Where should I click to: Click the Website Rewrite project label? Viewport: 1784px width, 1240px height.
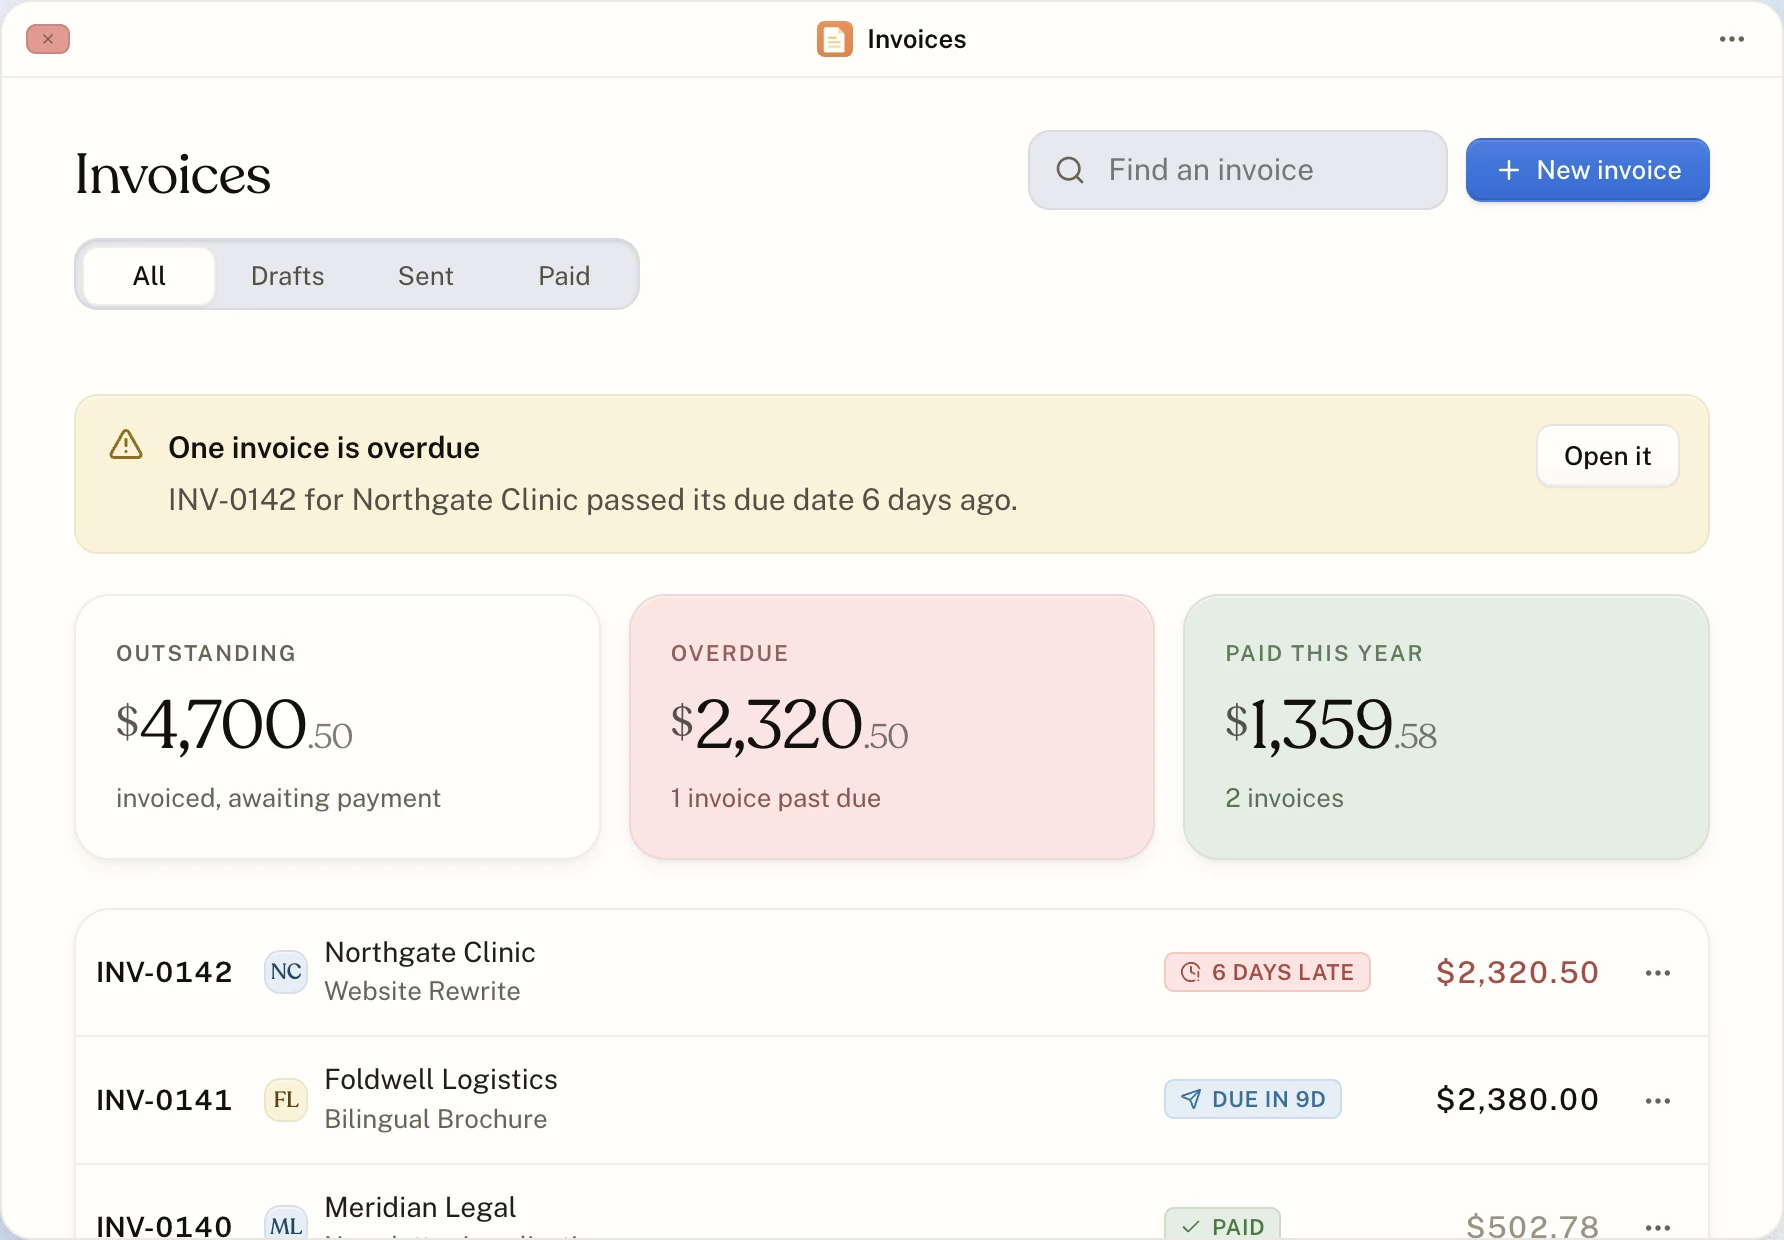click(422, 991)
